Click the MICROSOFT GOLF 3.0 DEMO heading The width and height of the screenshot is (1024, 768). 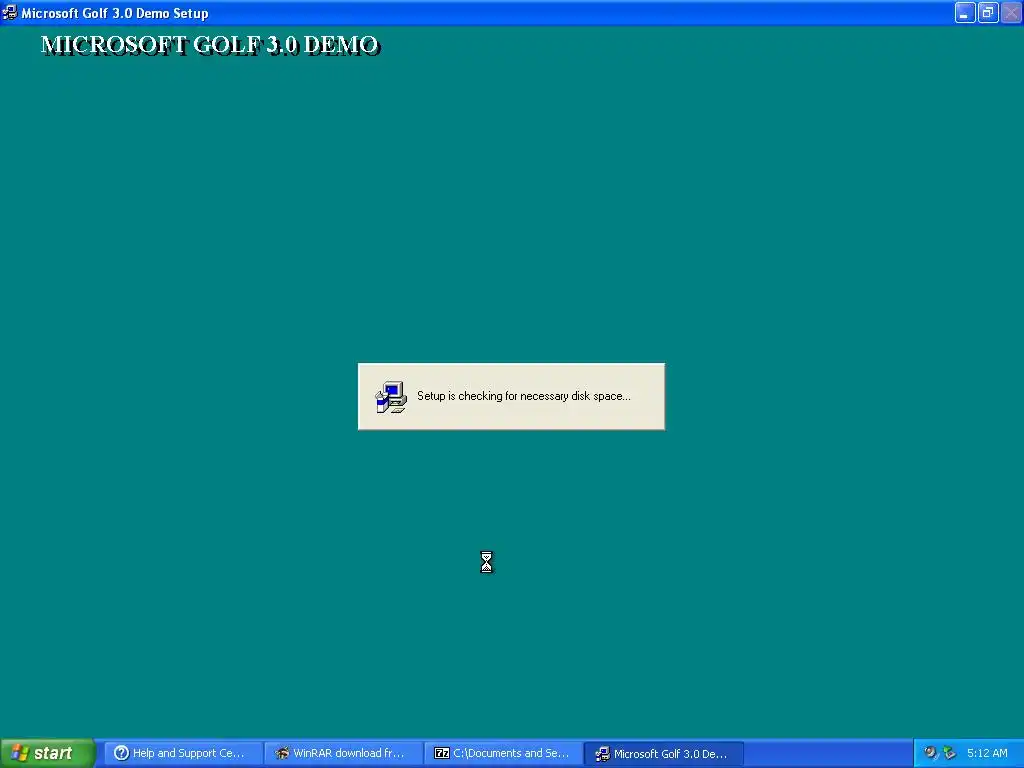[210, 45]
